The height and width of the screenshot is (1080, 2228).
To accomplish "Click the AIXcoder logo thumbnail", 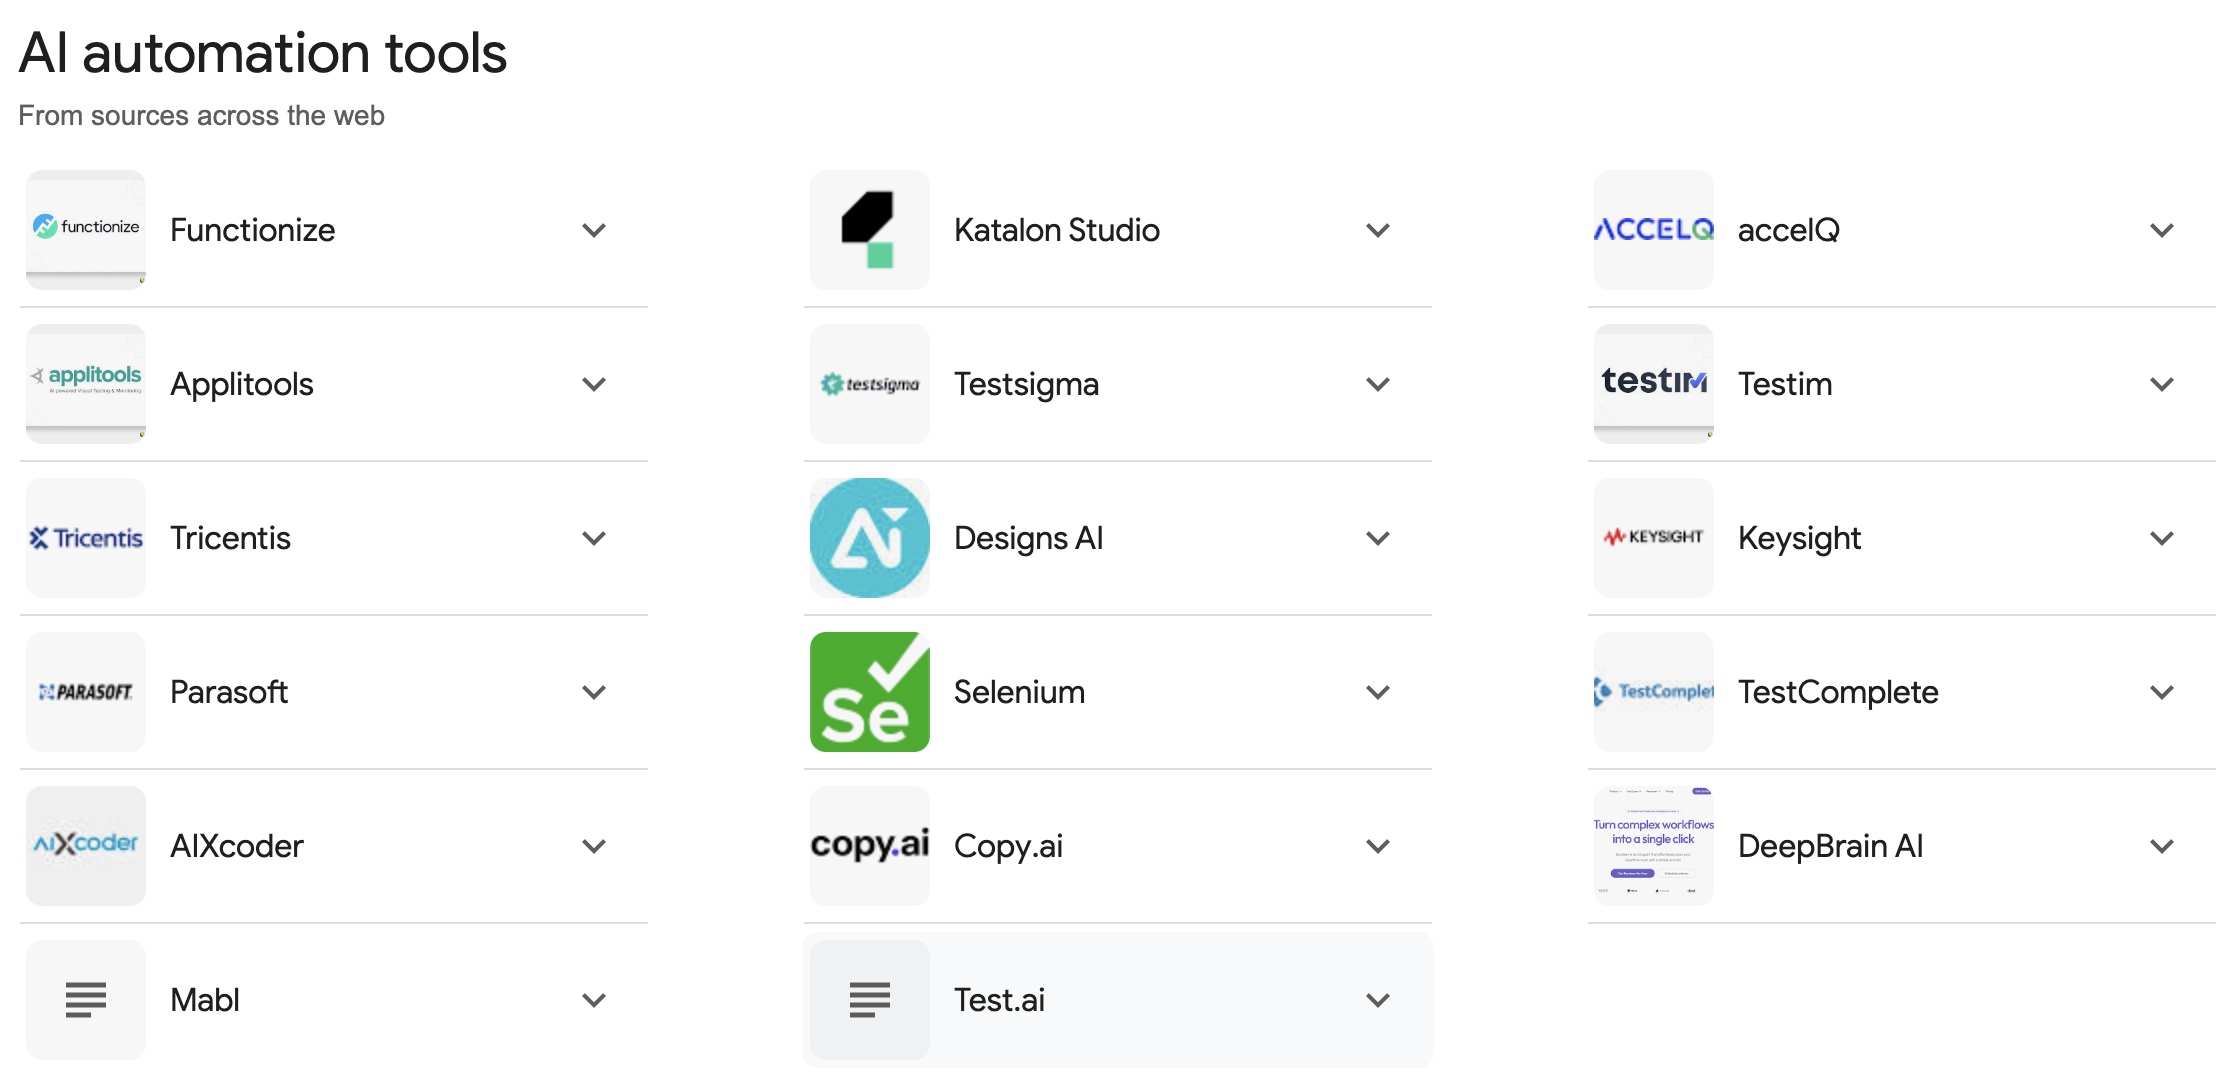I will click(x=86, y=846).
